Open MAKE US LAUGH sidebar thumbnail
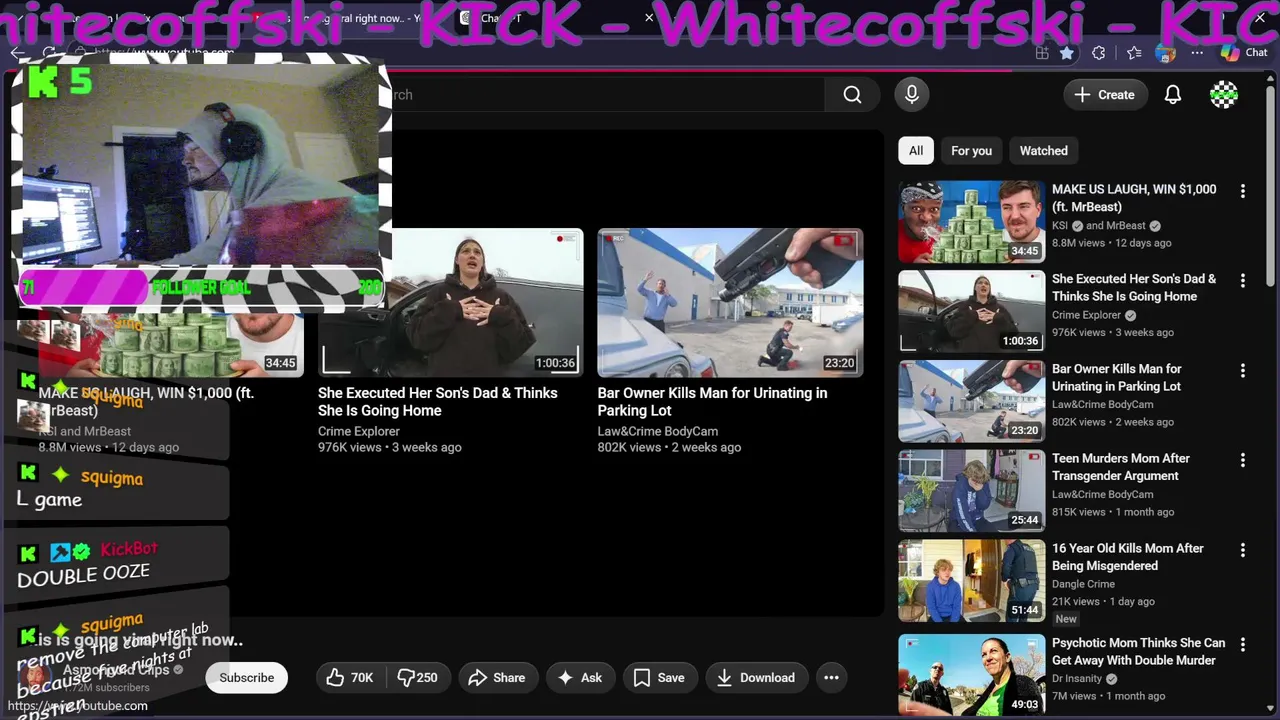Image resolution: width=1280 pixels, height=720 pixels. tap(971, 221)
